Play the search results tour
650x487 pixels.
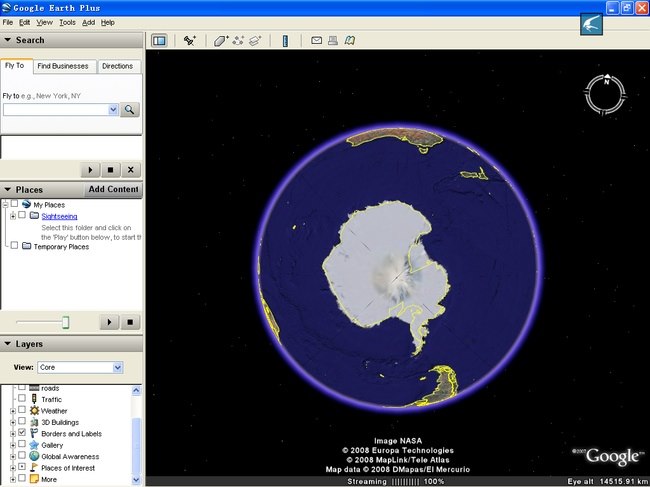[x=90, y=170]
